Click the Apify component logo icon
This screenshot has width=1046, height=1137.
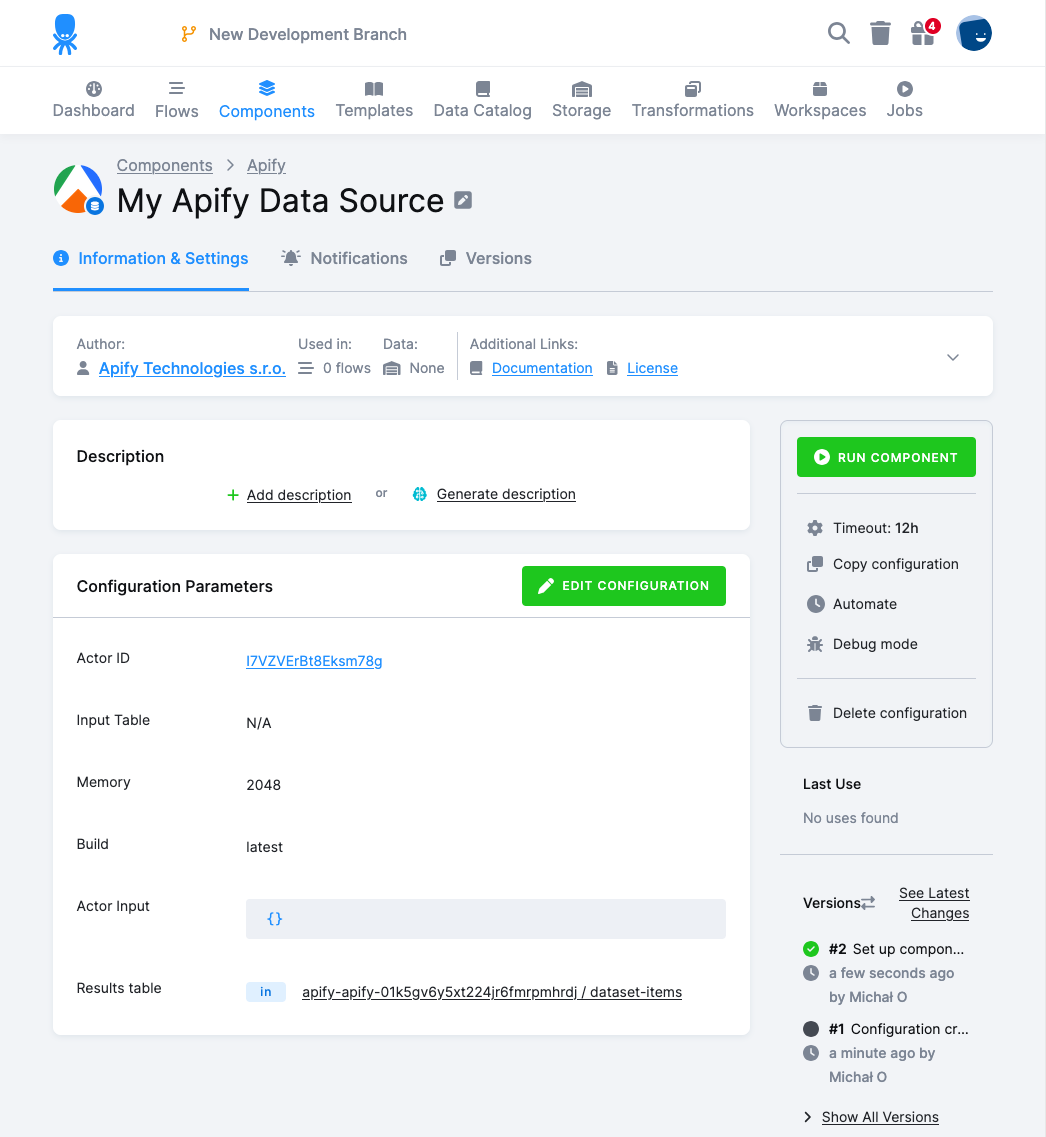click(x=78, y=190)
